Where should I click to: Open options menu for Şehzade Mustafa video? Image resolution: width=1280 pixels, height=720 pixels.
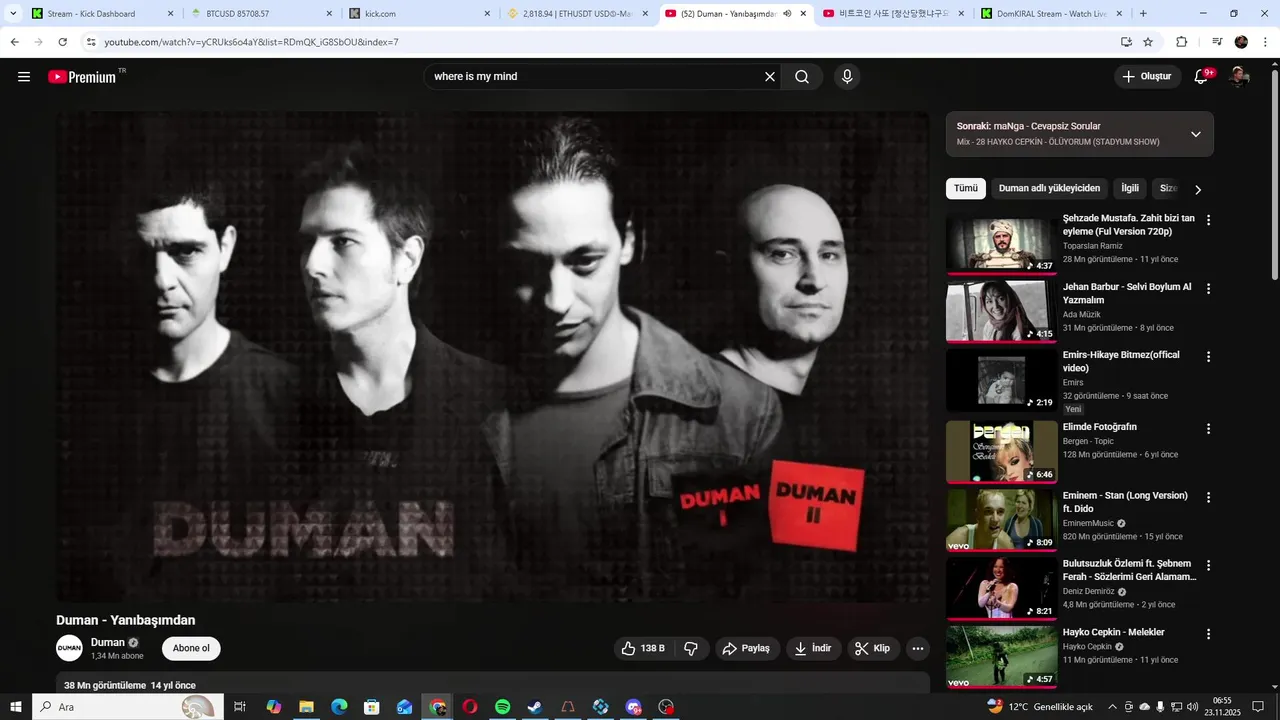tap(1208, 220)
